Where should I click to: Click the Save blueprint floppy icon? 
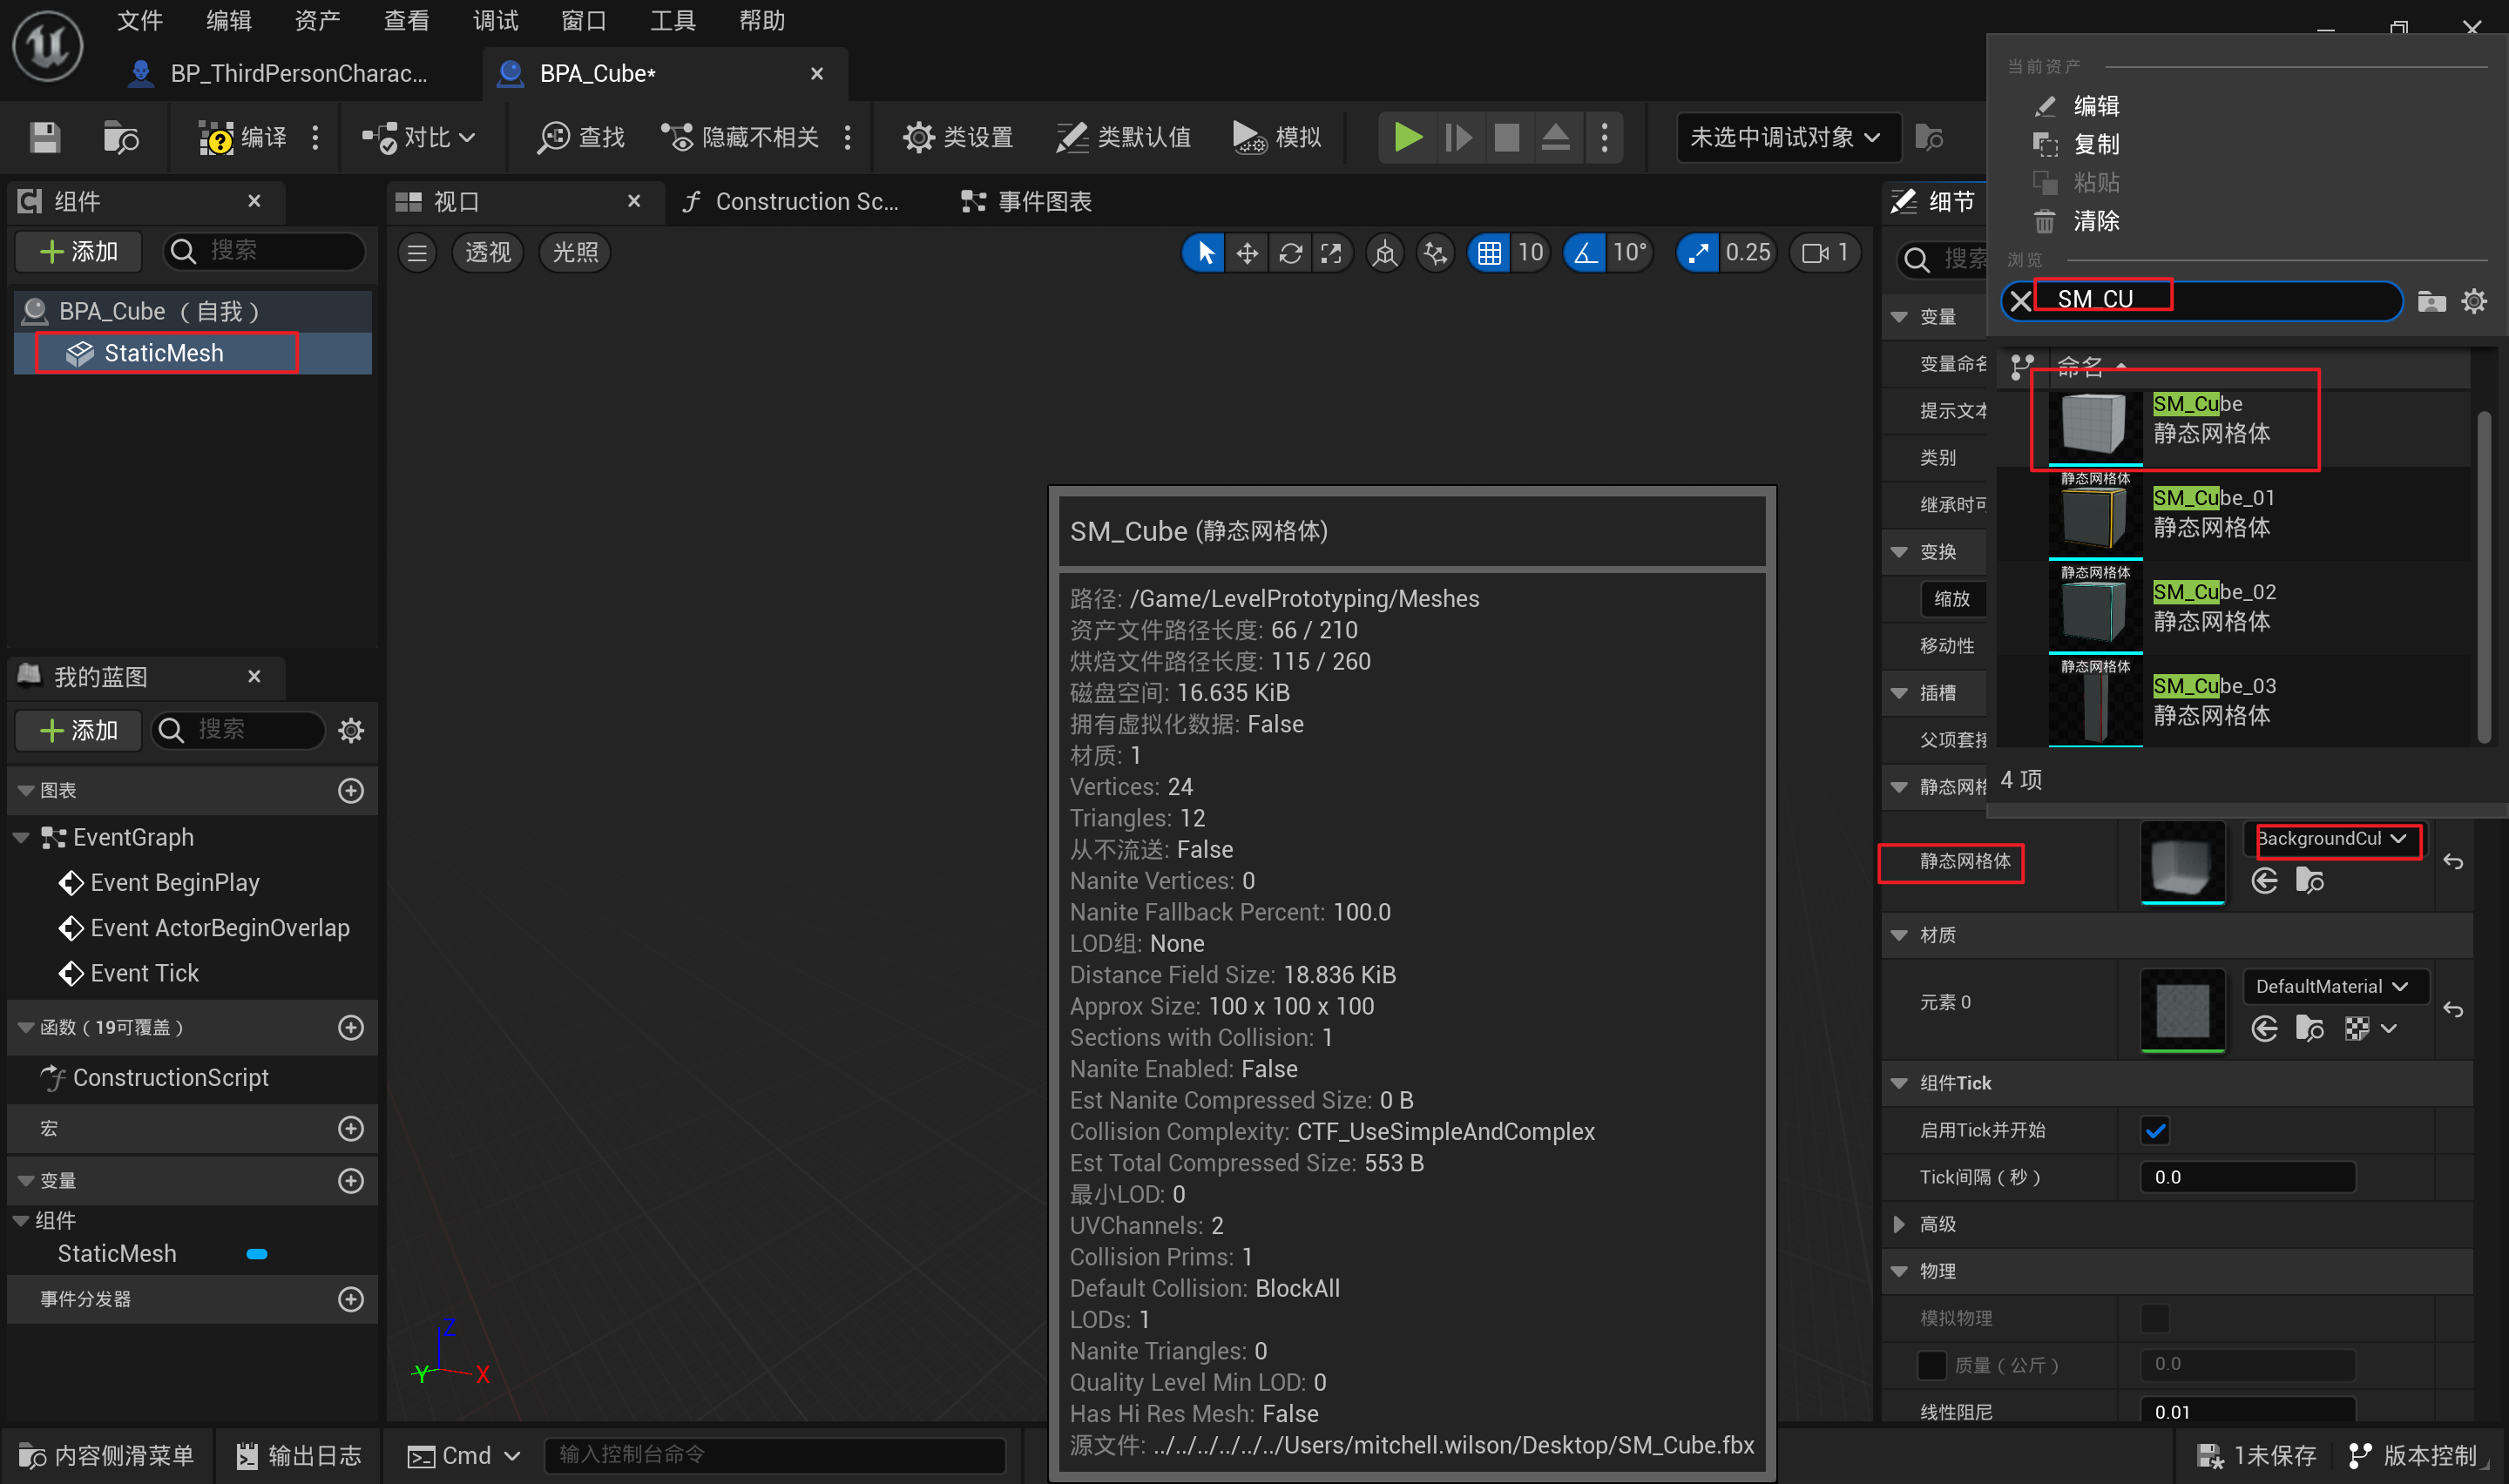(45, 137)
